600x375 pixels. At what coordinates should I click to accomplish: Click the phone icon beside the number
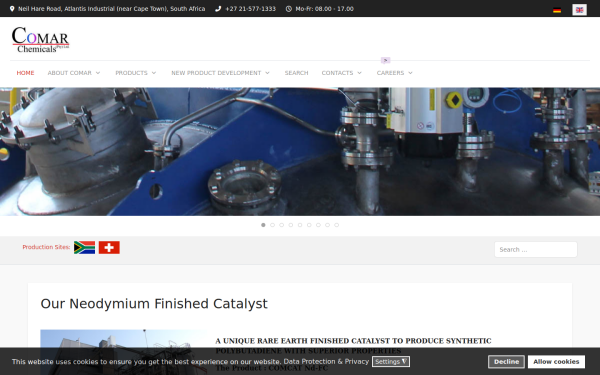tap(218, 9)
